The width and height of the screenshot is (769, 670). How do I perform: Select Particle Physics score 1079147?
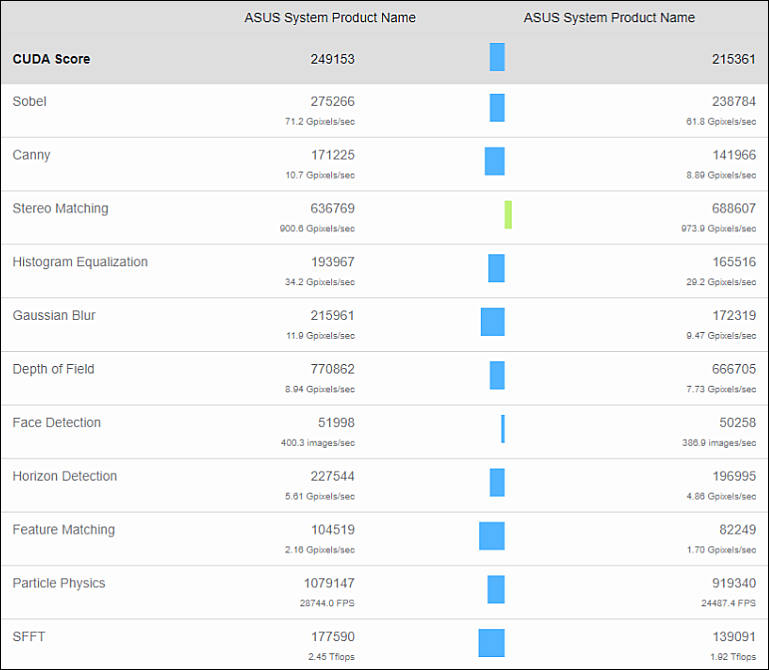[329, 583]
